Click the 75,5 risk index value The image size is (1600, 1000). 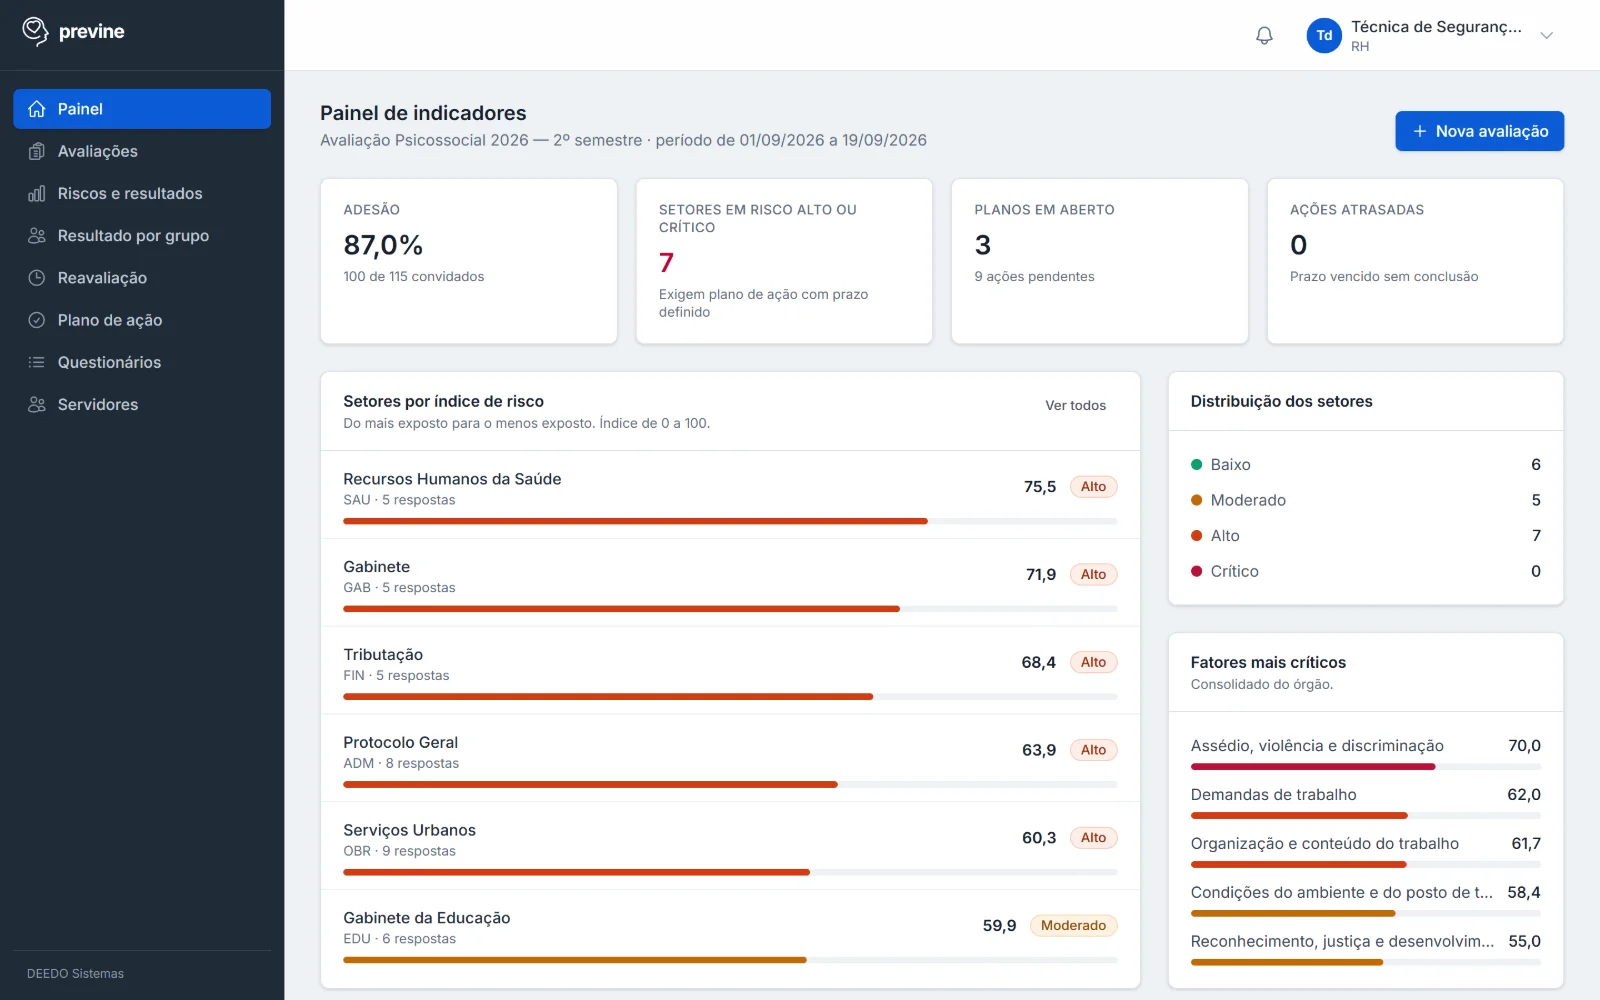1039,487
